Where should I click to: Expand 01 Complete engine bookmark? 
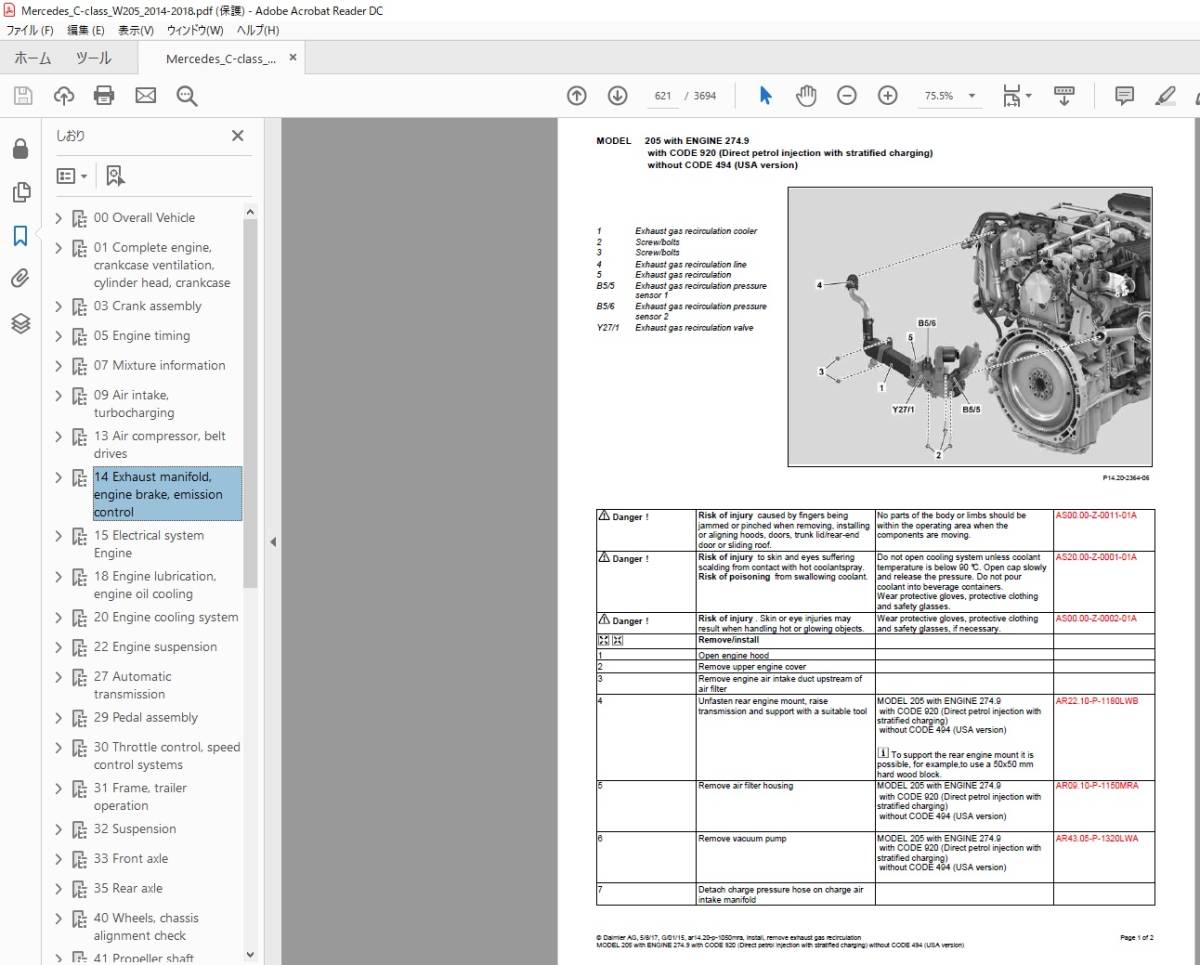click(x=58, y=248)
